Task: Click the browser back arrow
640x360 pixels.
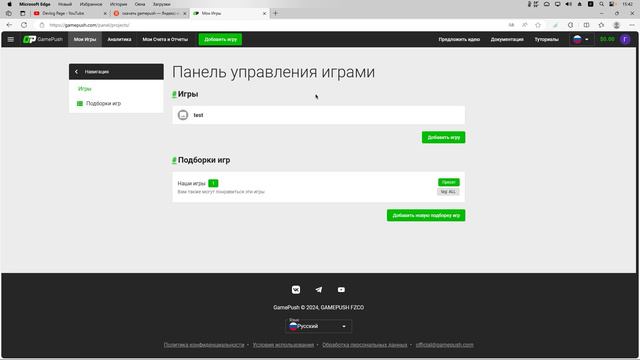Action: [x=9, y=25]
